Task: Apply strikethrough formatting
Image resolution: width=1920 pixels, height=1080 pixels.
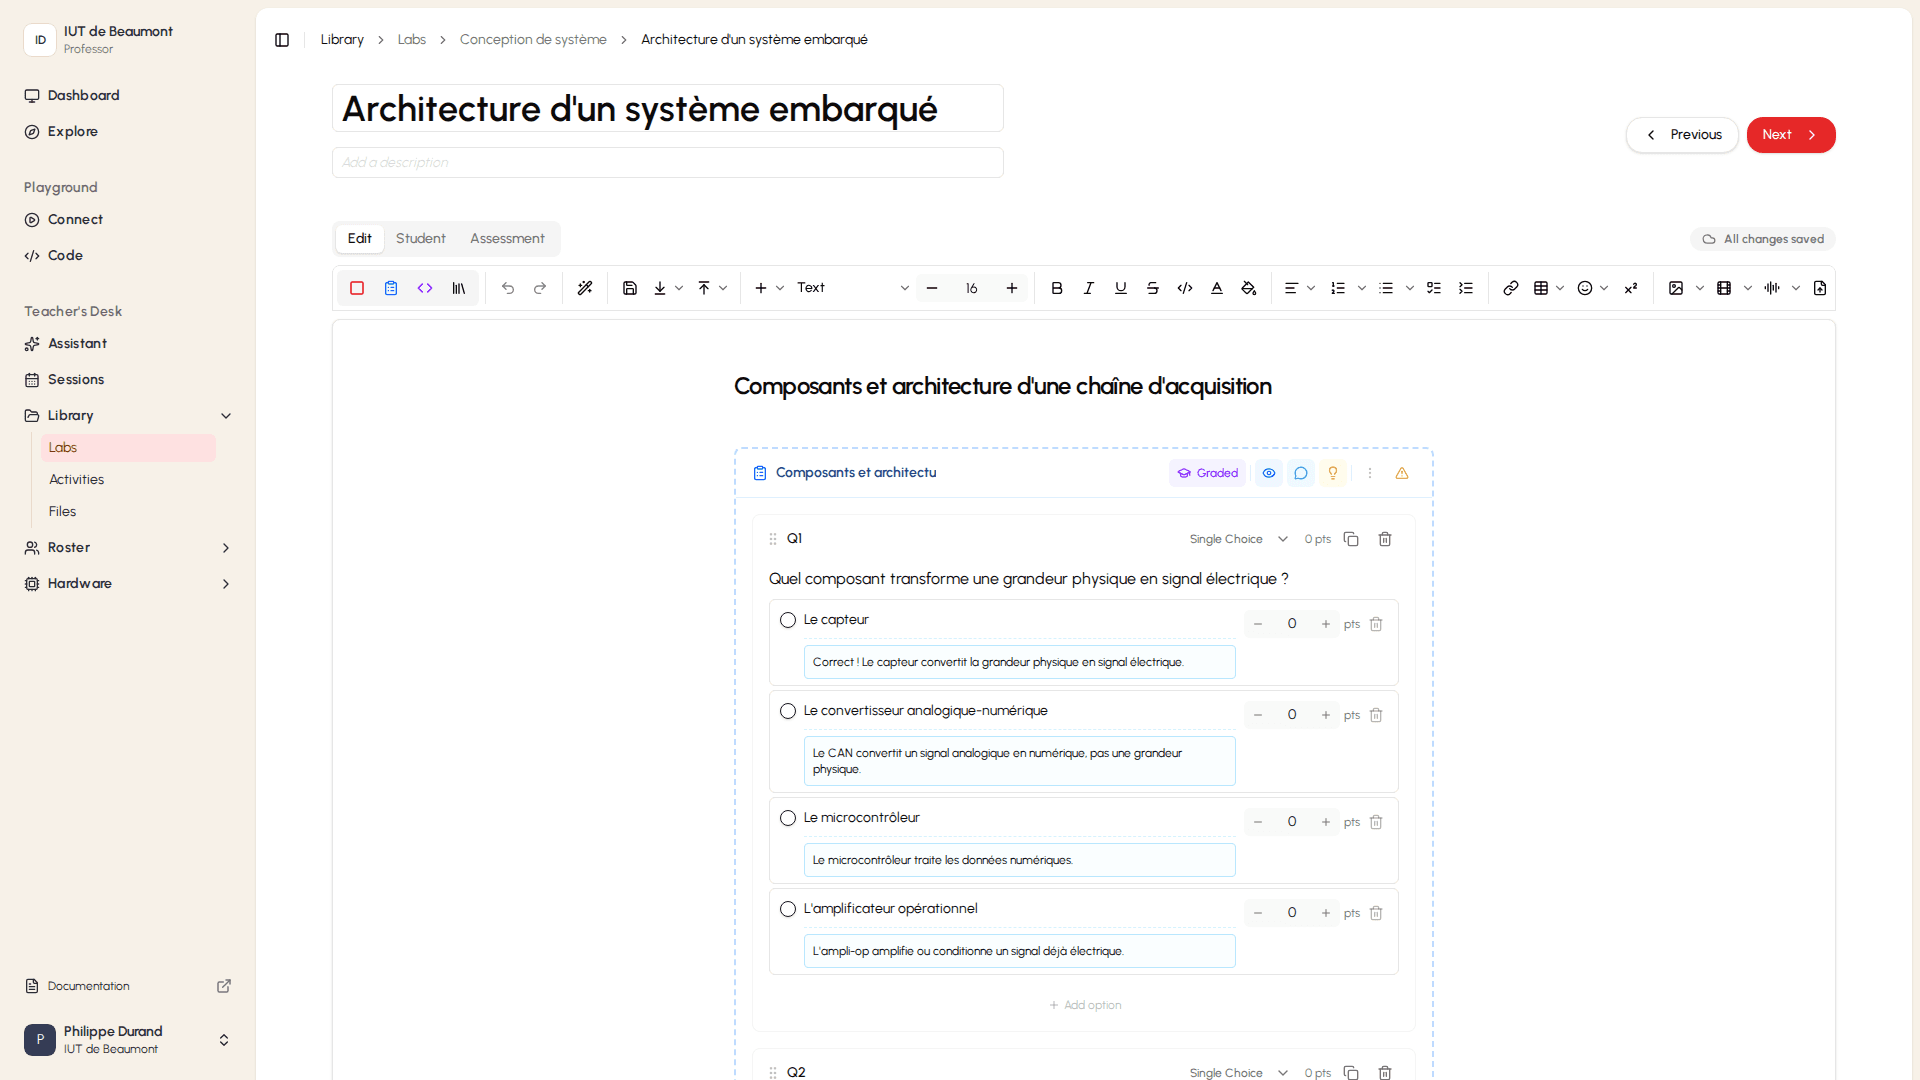Action: (x=1153, y=288)
